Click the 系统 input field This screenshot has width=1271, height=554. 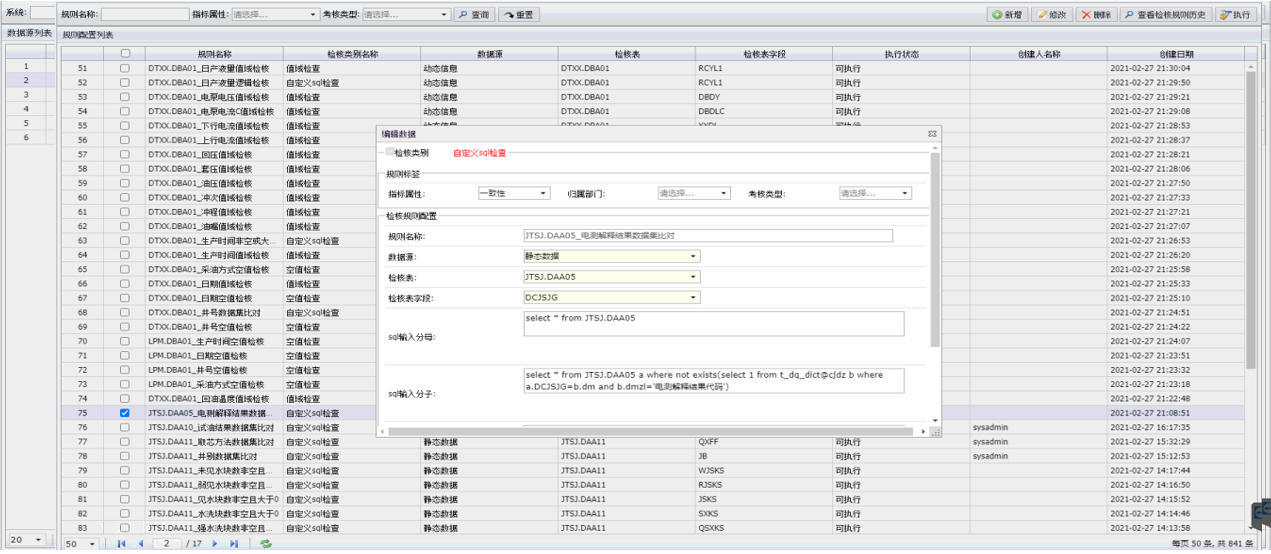[x=42, y=13]
